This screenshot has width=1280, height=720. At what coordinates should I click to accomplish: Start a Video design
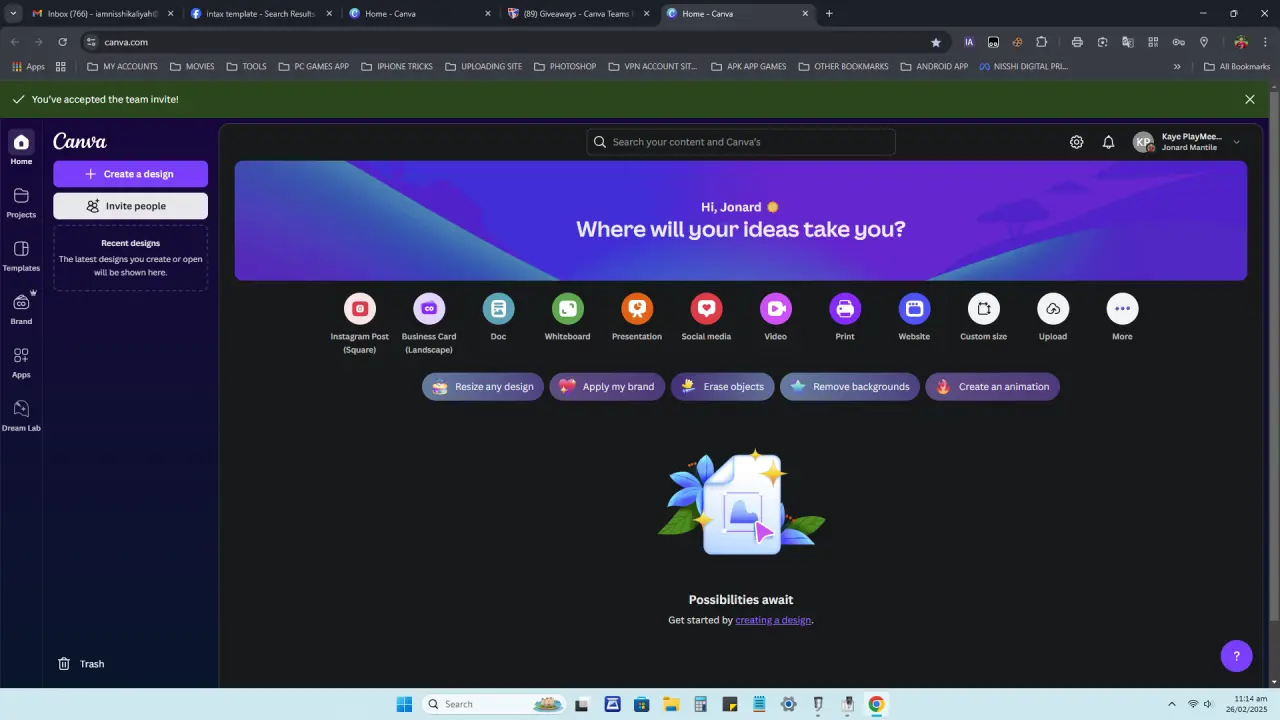tap(776, 309)
